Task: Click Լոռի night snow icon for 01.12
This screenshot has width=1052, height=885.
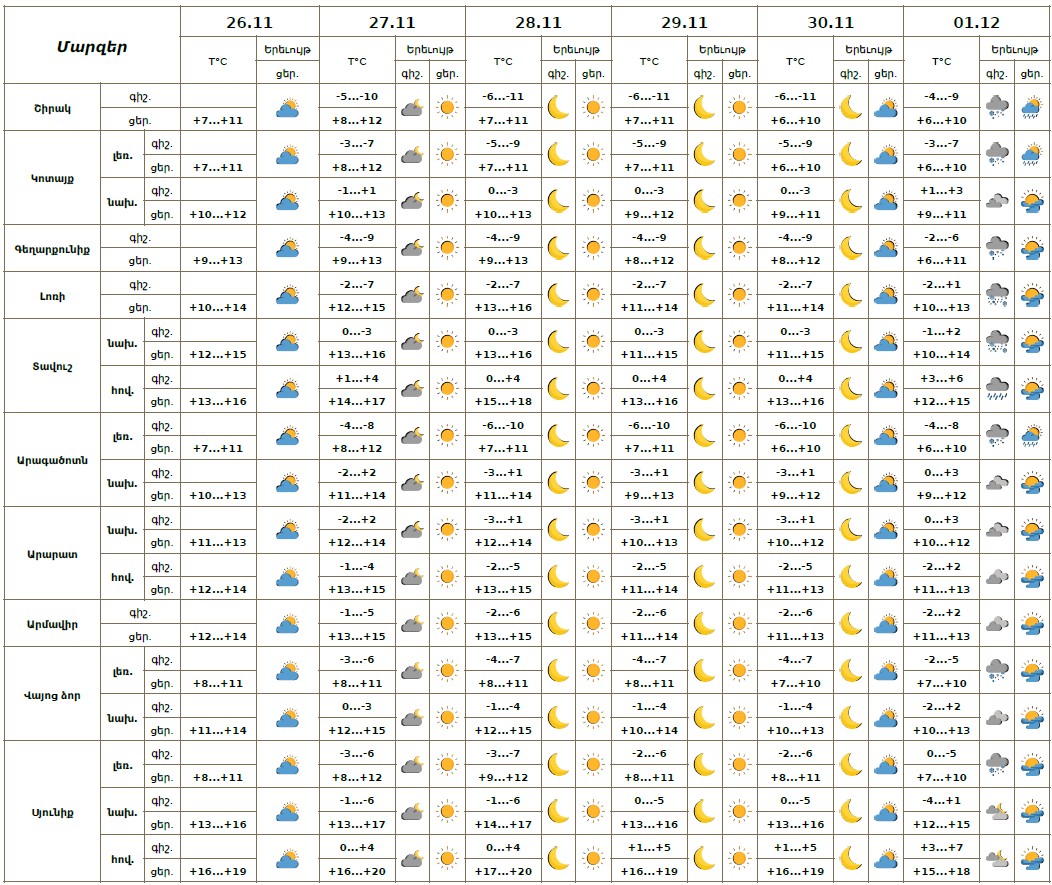Action: pyautogui.click(x=996, y=296)
